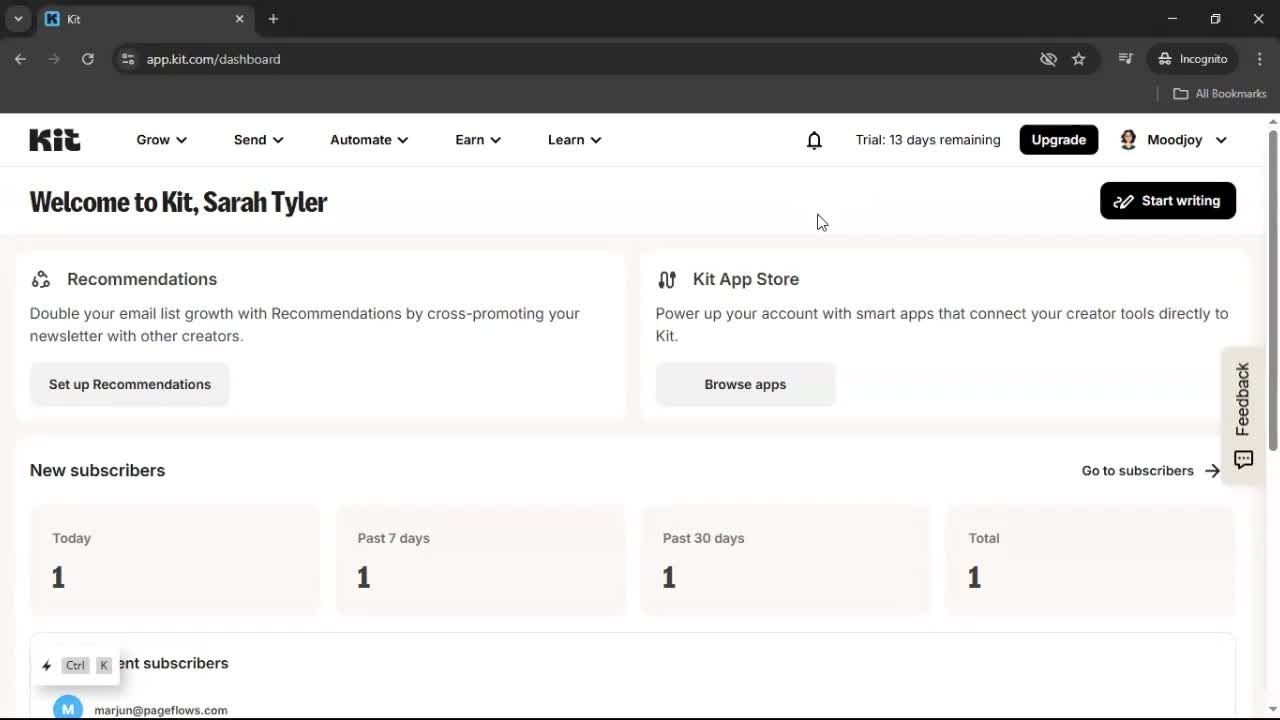This screenshot has height=720, width=1280.
Task: Click the Kit App Store icon
Action: tap(667, 279)
